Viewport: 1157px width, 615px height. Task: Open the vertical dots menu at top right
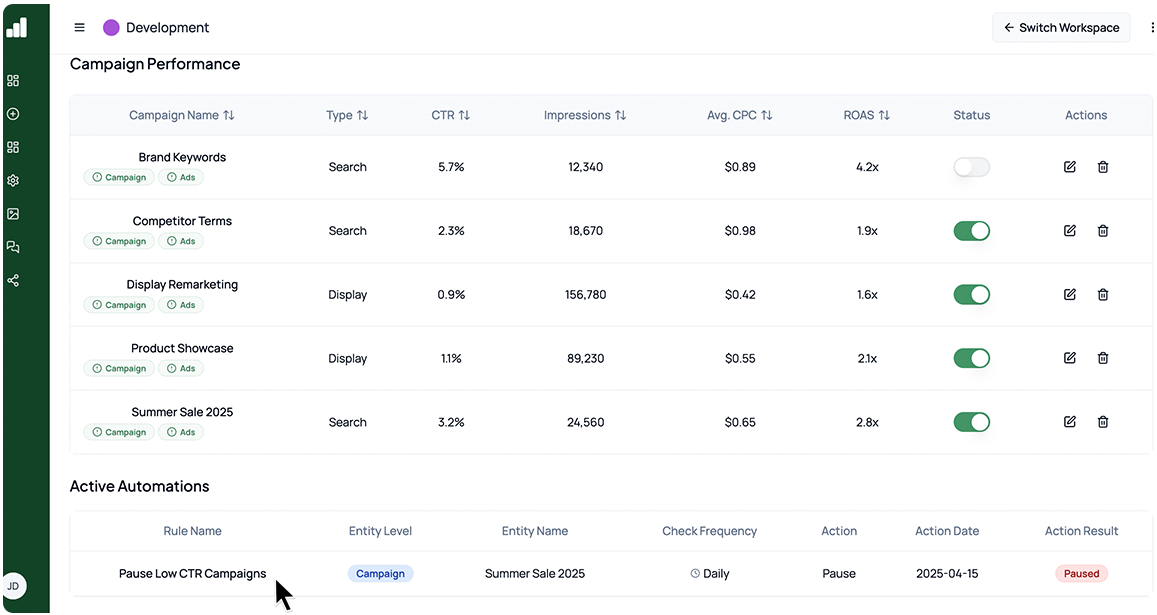[1152, 27]
